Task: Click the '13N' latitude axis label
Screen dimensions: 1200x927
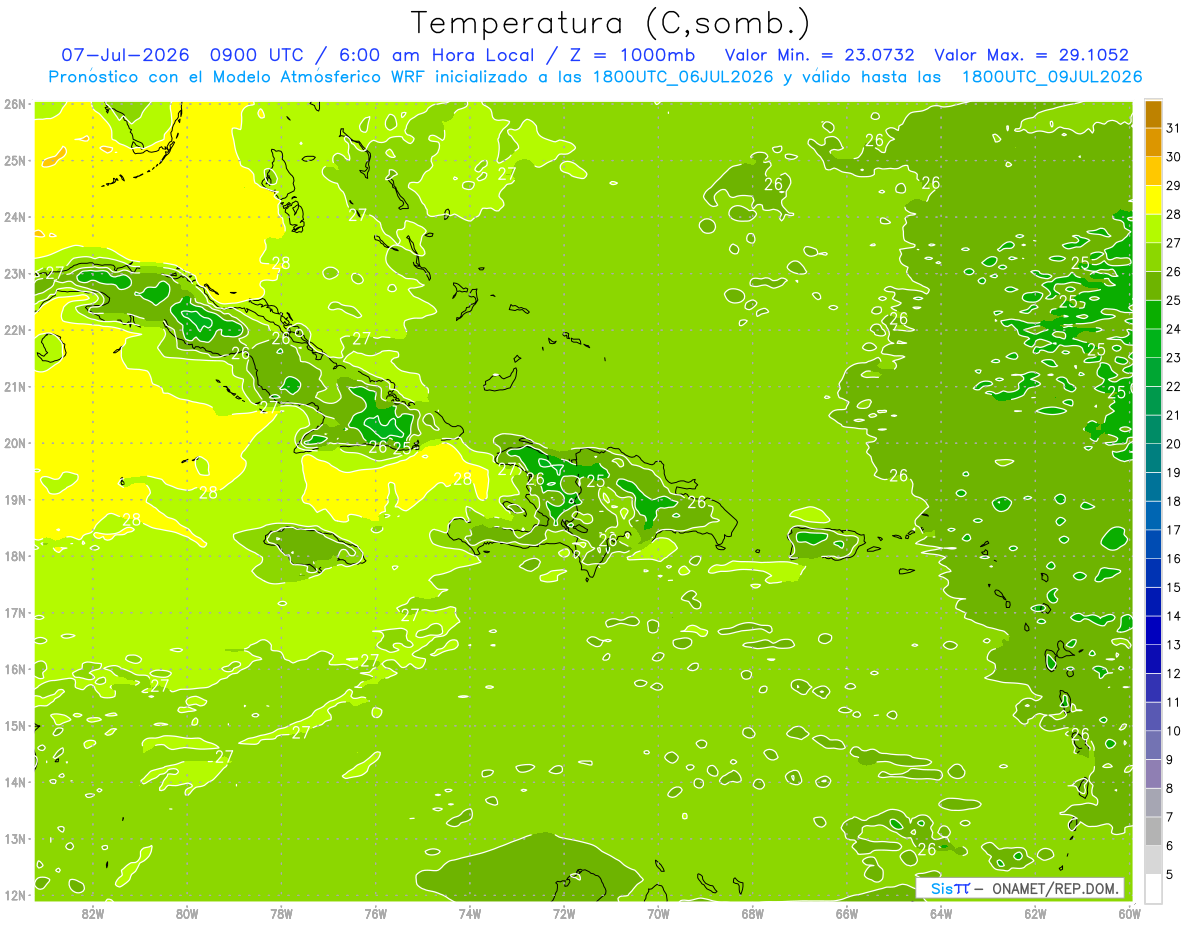Action: coord(14,839)
